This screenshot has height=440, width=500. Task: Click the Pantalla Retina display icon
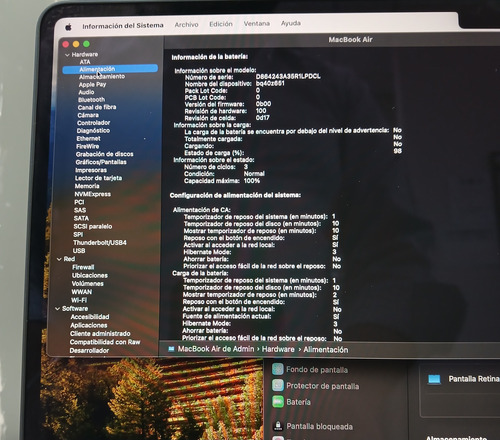click(x=434, y=379)
